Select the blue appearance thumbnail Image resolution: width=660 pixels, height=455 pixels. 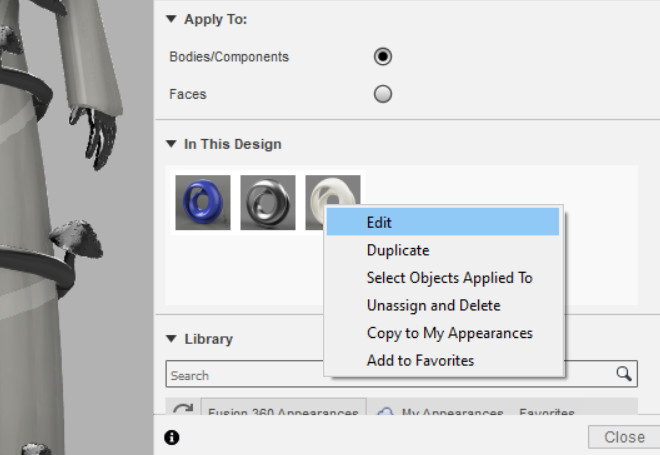pos(203,202)
